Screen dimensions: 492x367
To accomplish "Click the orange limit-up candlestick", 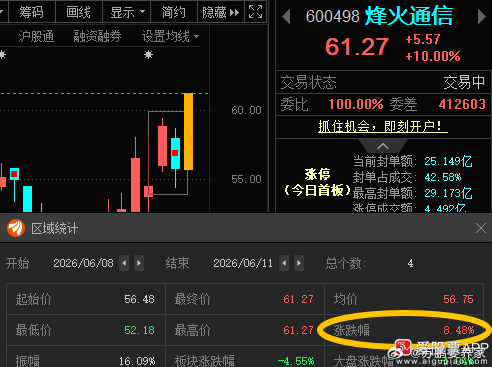I will pyautogui.click(x=188, y=132).
